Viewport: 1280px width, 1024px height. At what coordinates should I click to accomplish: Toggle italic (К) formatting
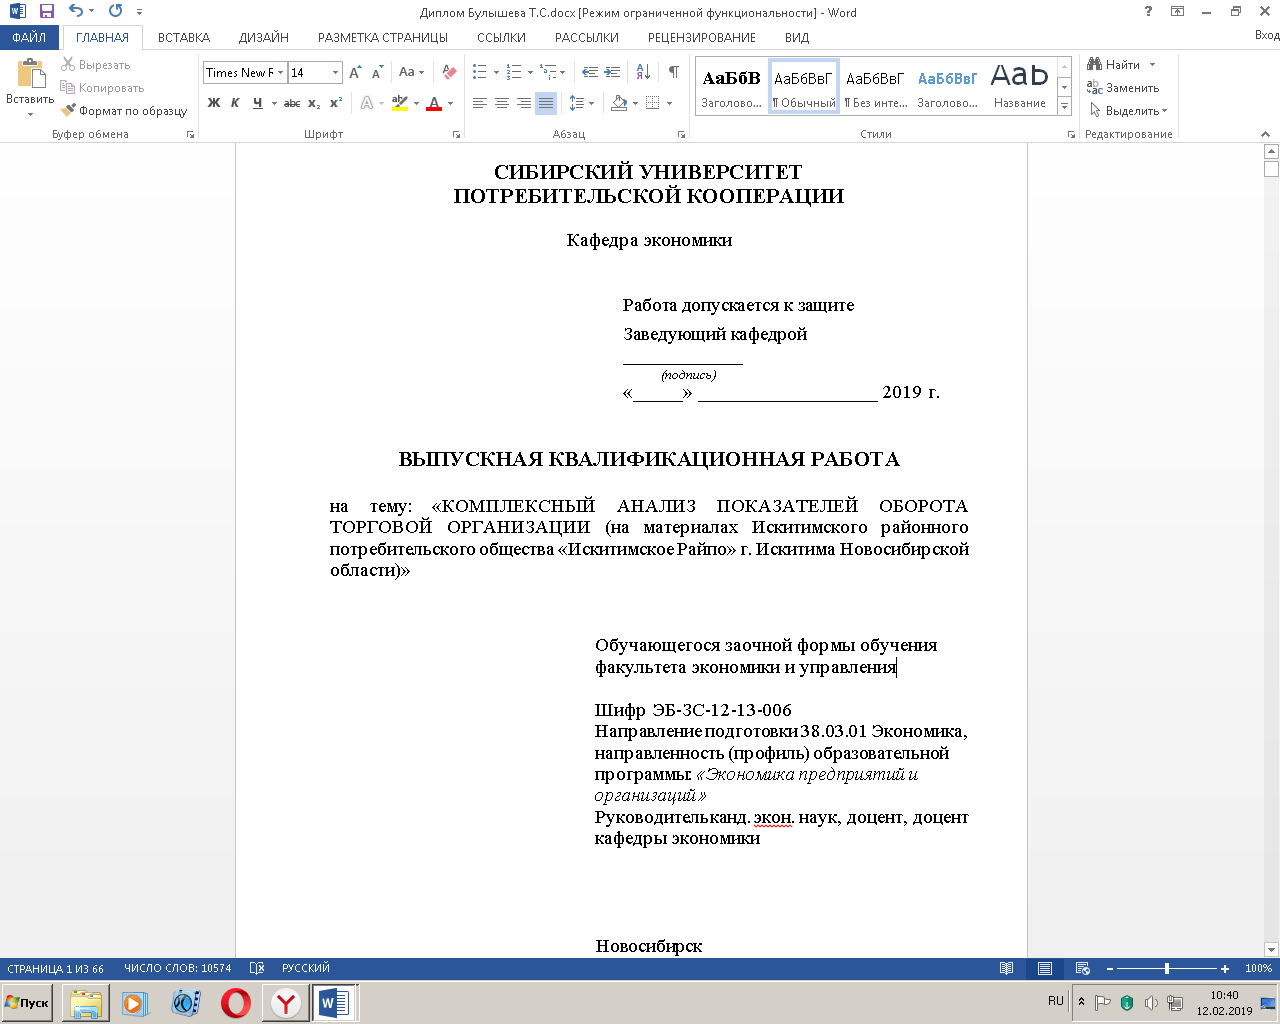point(236,103)
